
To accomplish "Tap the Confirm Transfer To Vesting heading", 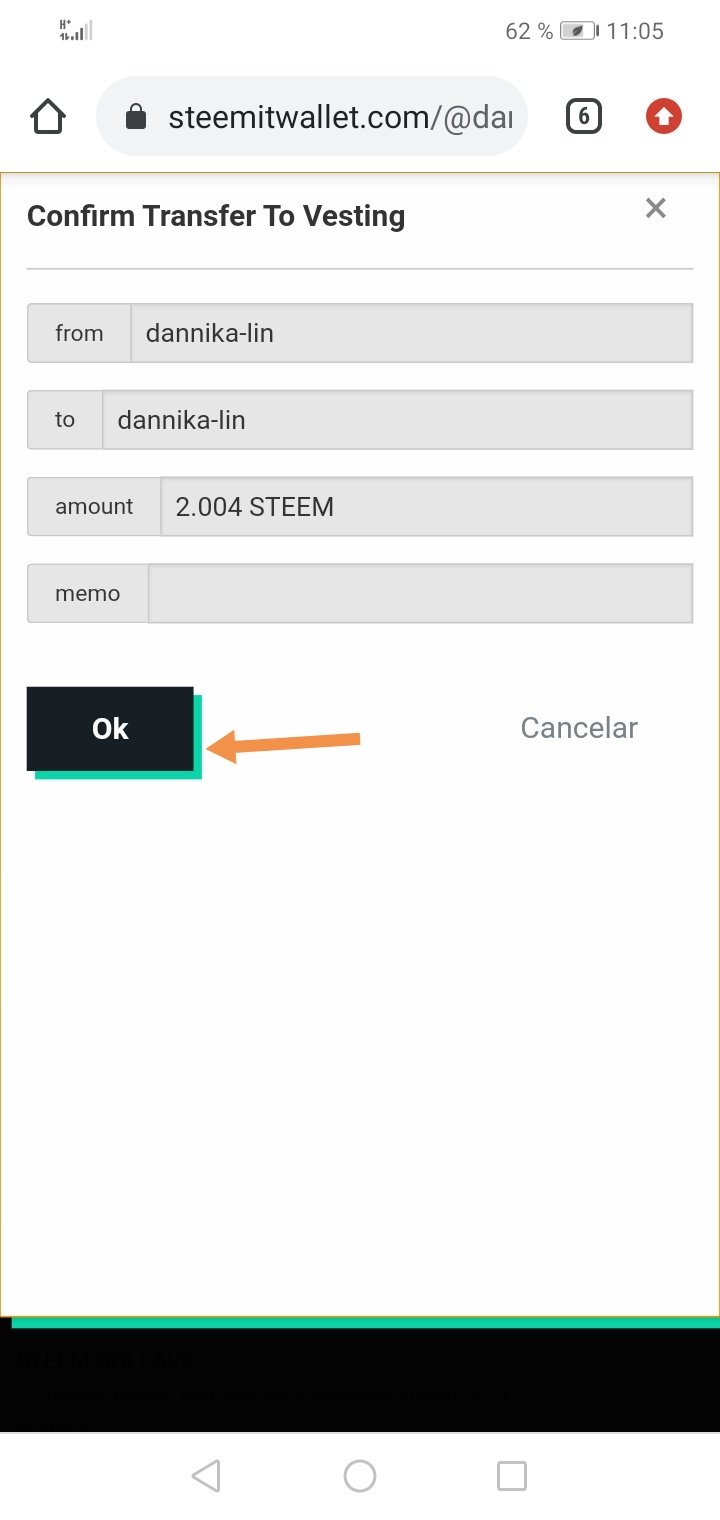I will 216,216.
